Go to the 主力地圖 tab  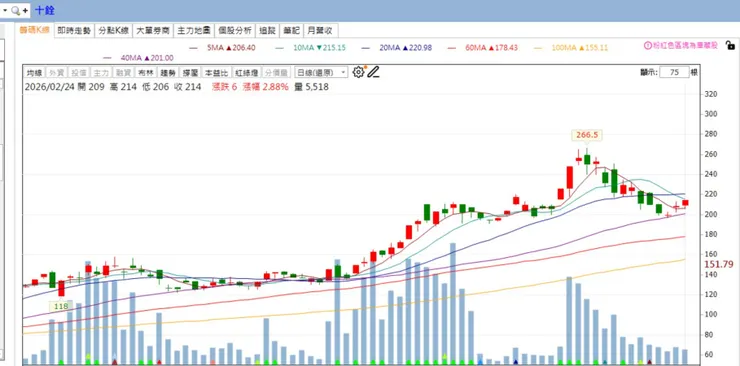point(194,31)
